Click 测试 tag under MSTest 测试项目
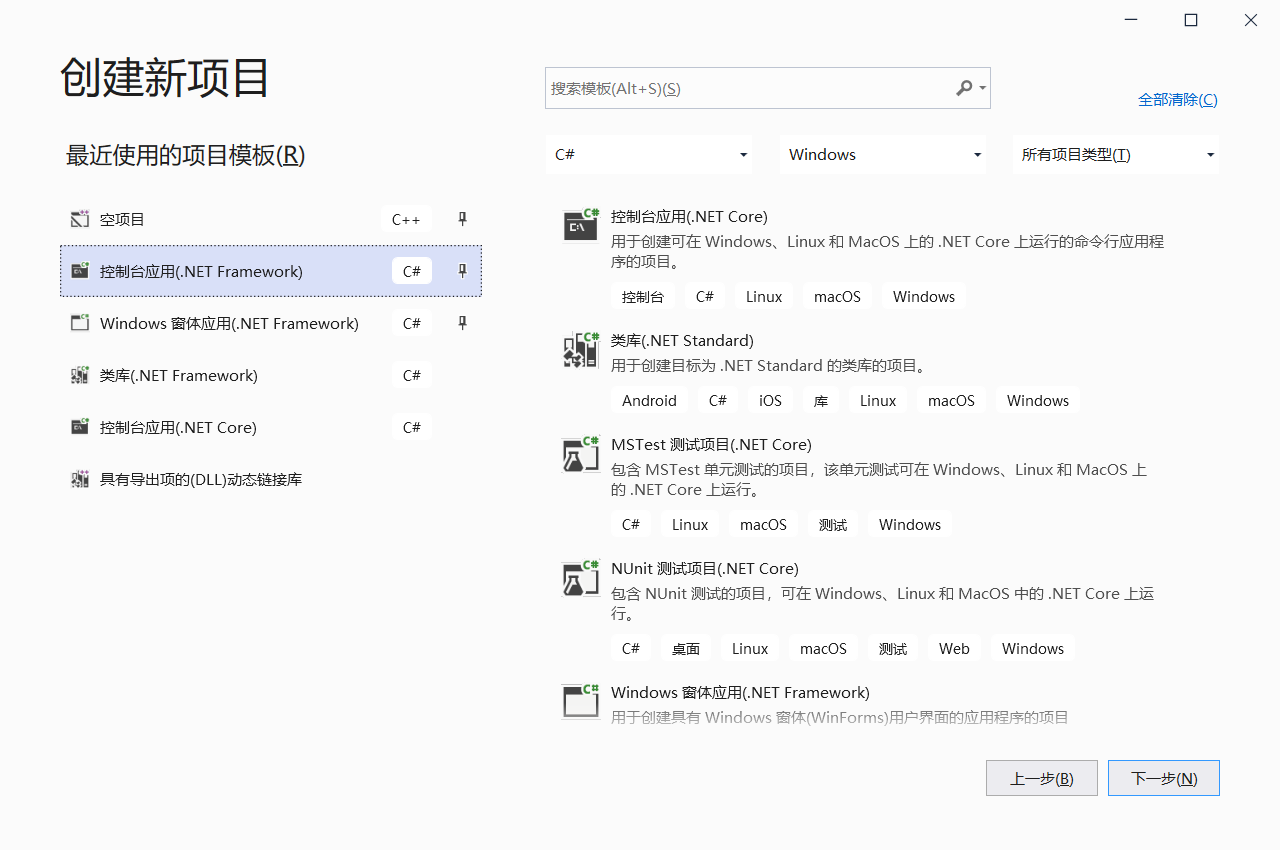 (x=833, y=524)
